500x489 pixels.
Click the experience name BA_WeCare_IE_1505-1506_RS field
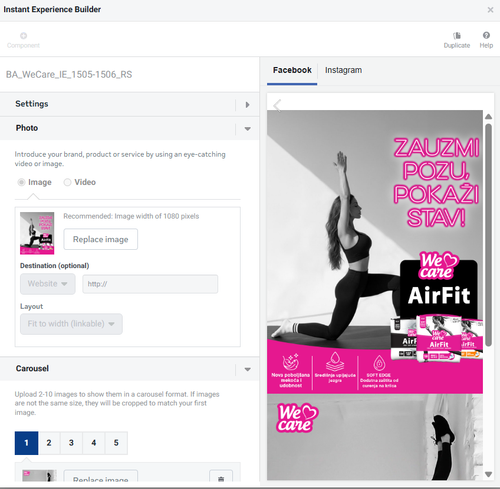(69, 74)
